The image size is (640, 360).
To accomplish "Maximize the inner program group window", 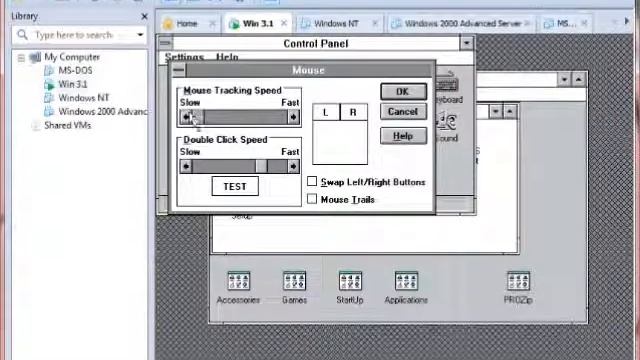I will [510, 111].
